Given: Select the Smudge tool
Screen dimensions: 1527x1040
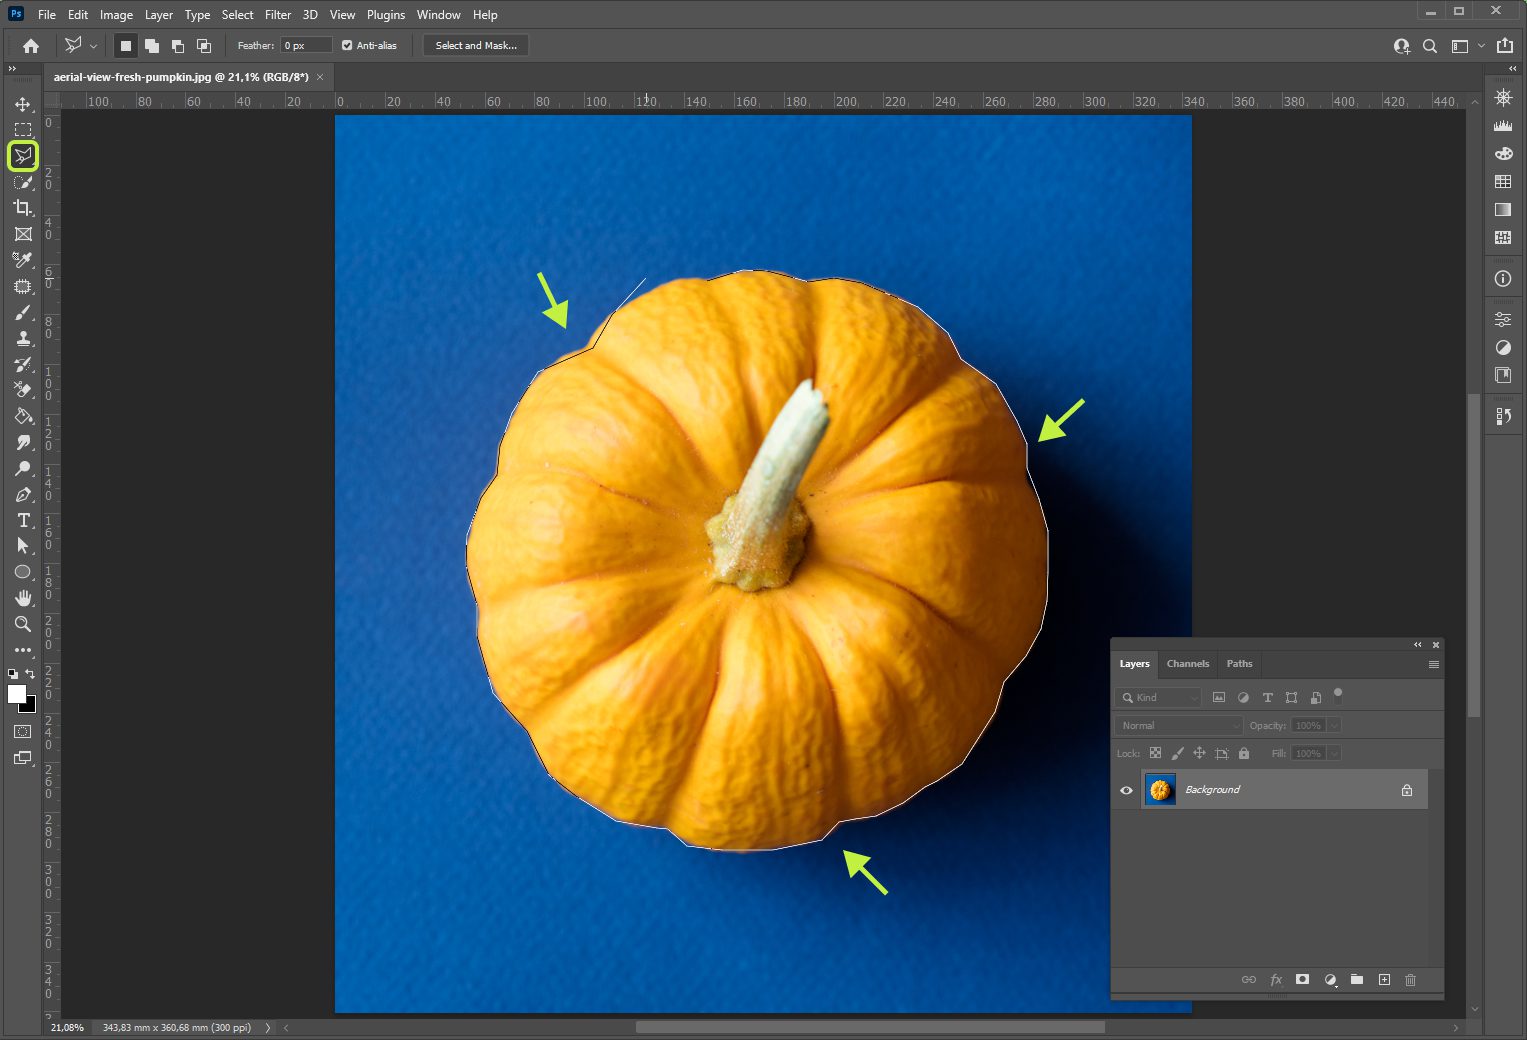Looking at the screenshot, I should point(22,442).
